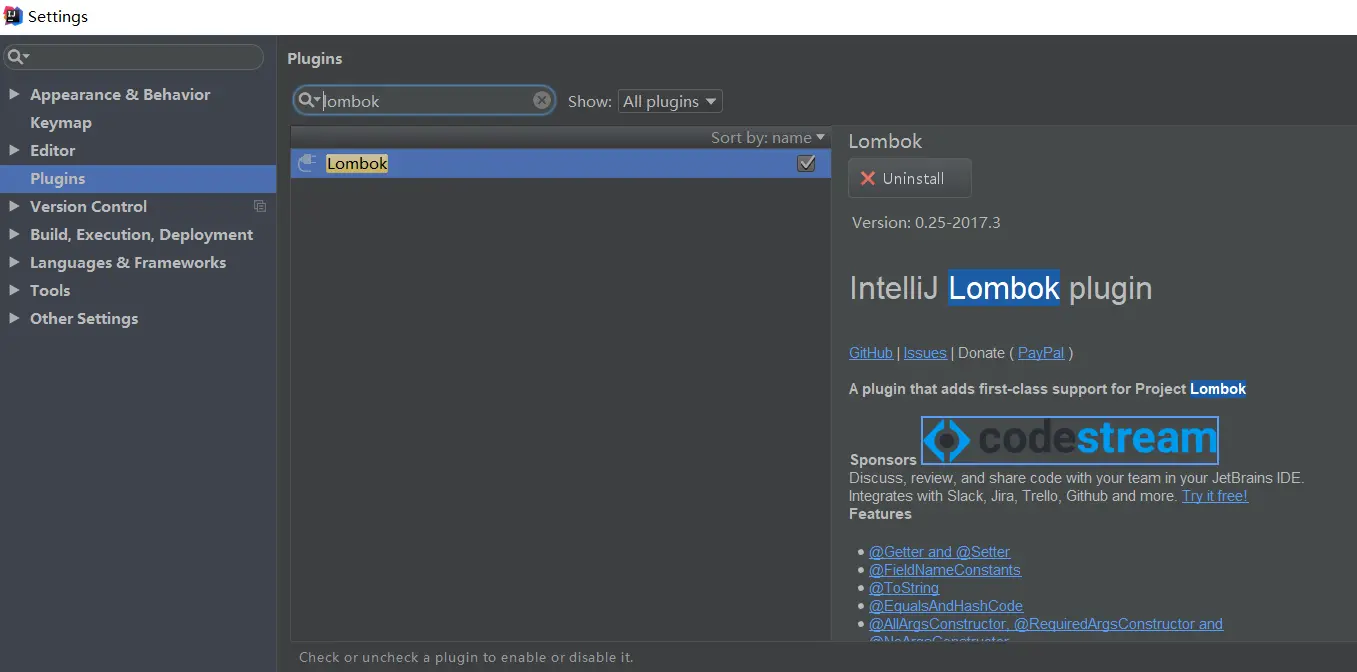This screenshot has height=672, width=1357.
Task: Click the plugin search magnifier icon
Action: click(x=308, y=100)
